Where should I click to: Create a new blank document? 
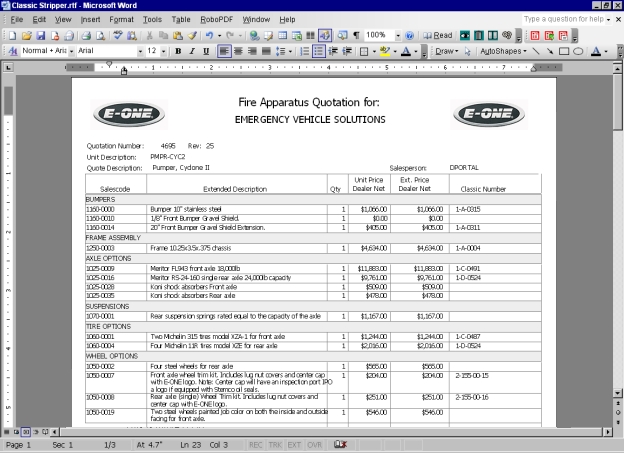[x=12, y=36]
